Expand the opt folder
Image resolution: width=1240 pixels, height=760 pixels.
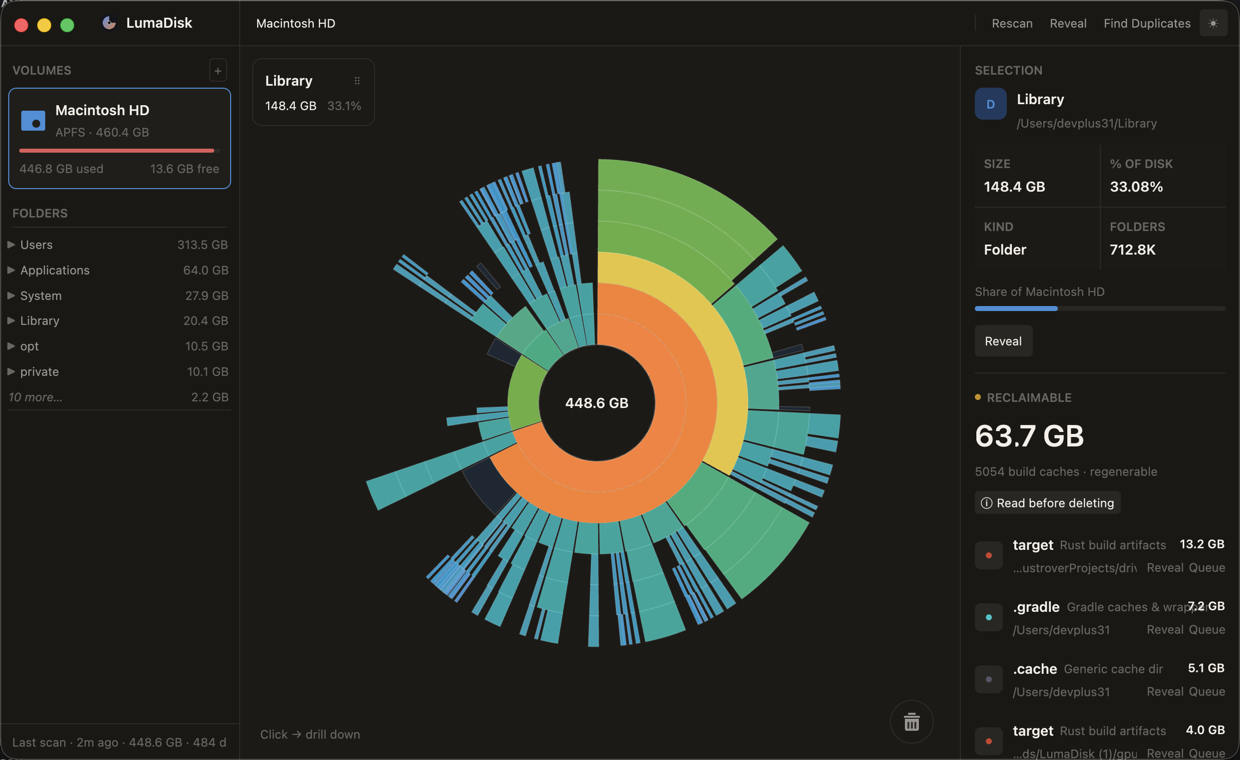[x=11, y=346]
